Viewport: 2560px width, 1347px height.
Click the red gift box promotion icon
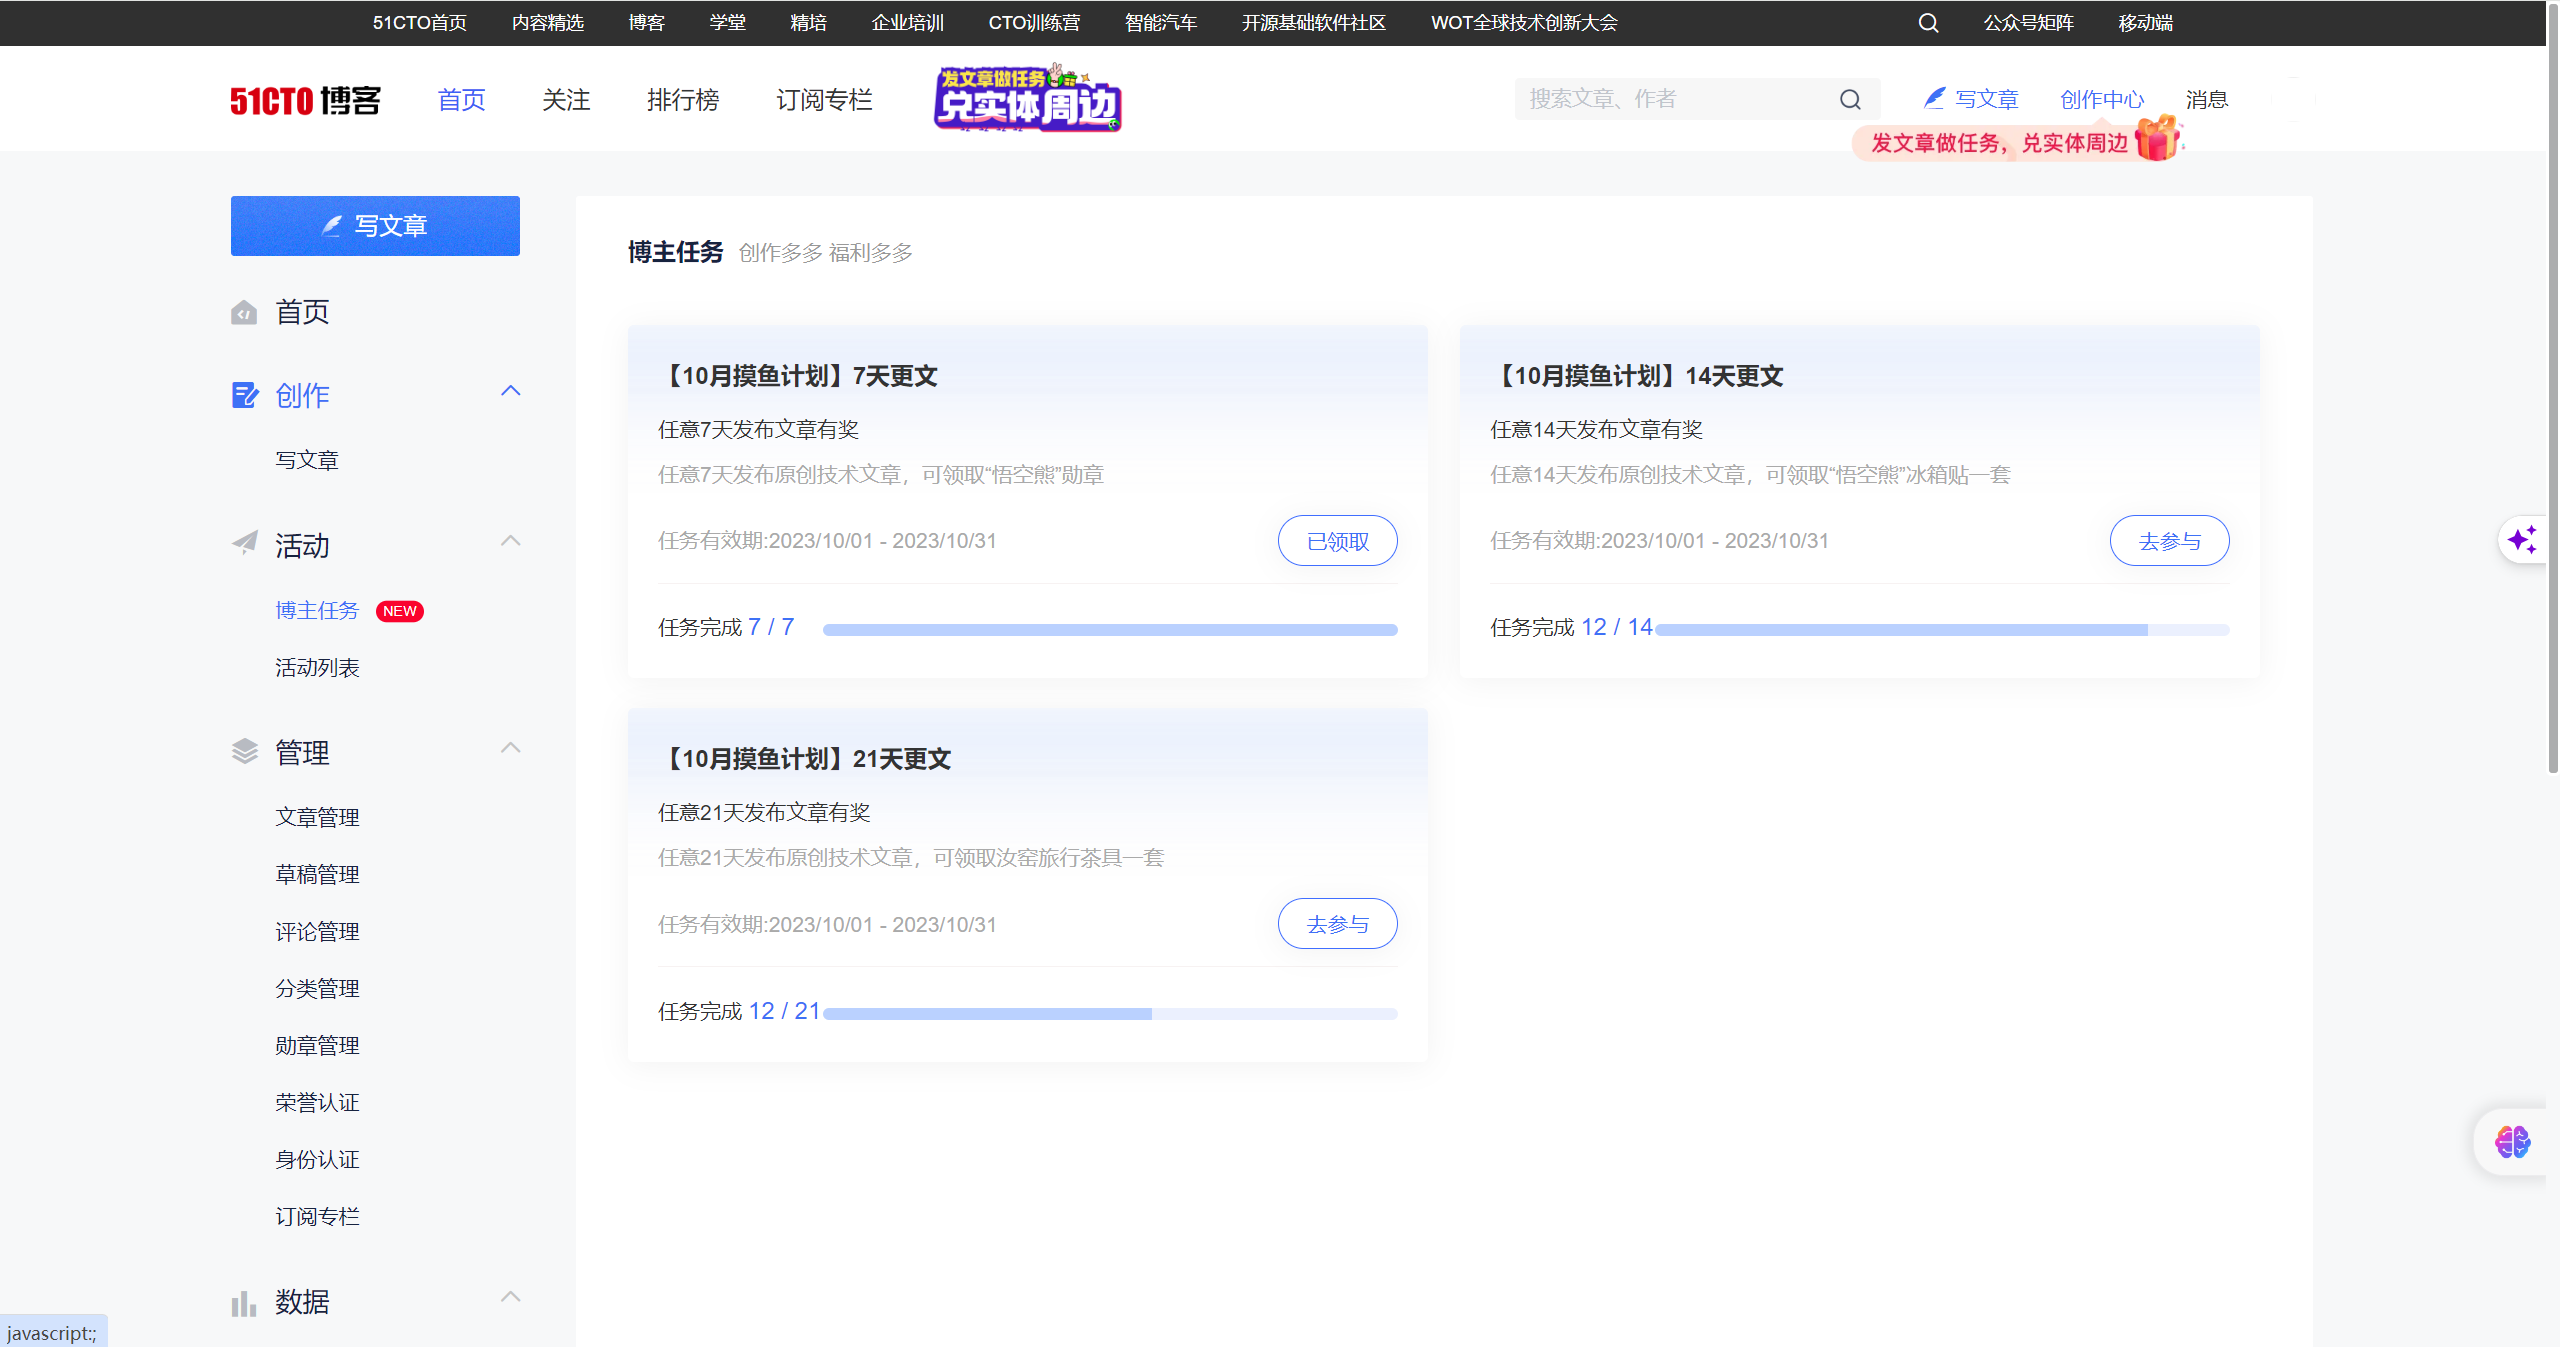2156,139
